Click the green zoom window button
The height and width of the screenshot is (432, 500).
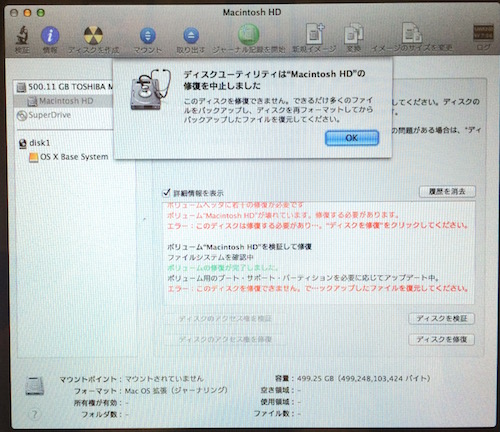[x=41, y=13]
